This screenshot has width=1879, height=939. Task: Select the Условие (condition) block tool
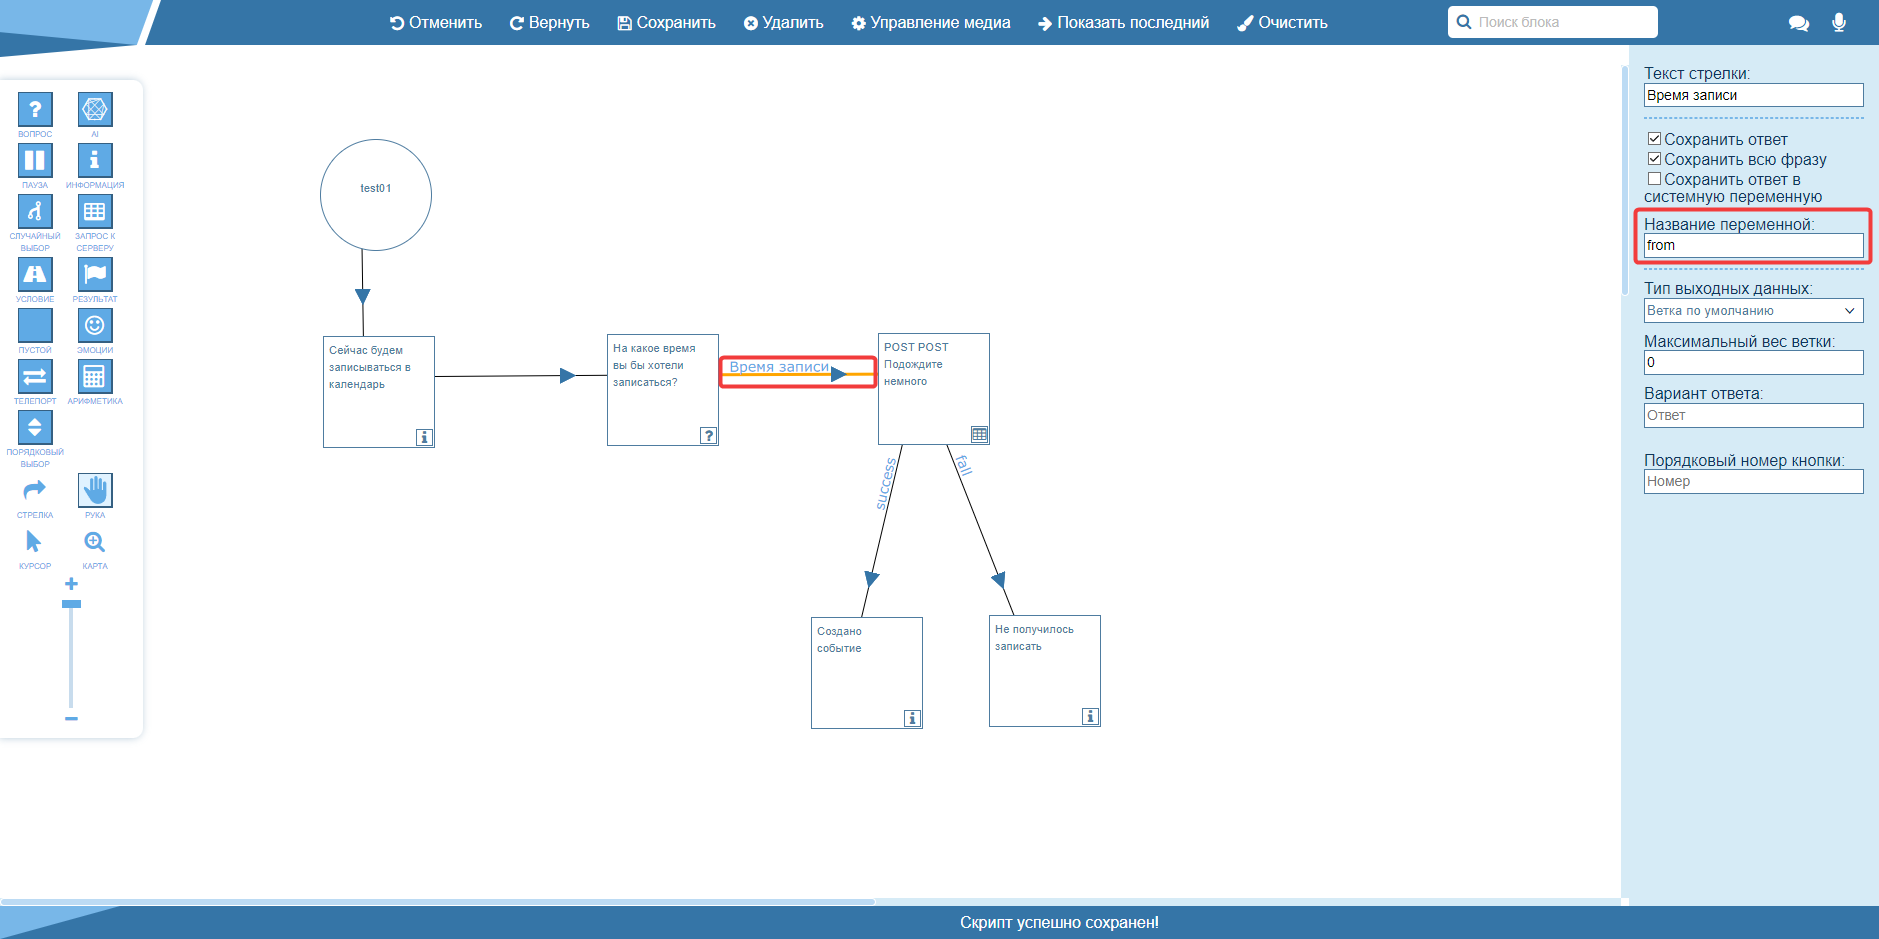pos(35,274)
